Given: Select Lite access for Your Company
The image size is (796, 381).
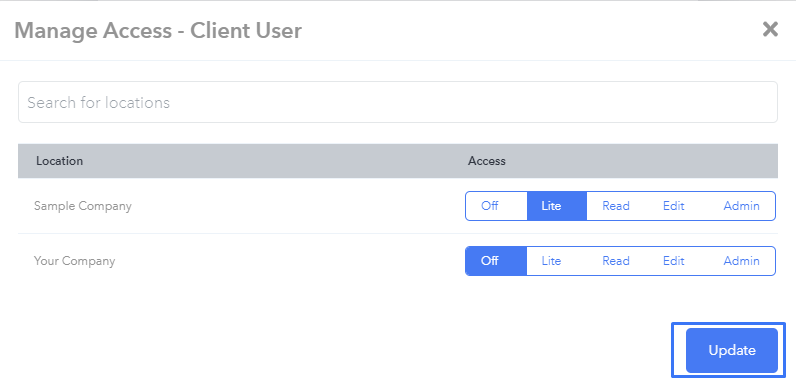Looking at the screenshot, I should pyautogui.click(x=551, y=261).
